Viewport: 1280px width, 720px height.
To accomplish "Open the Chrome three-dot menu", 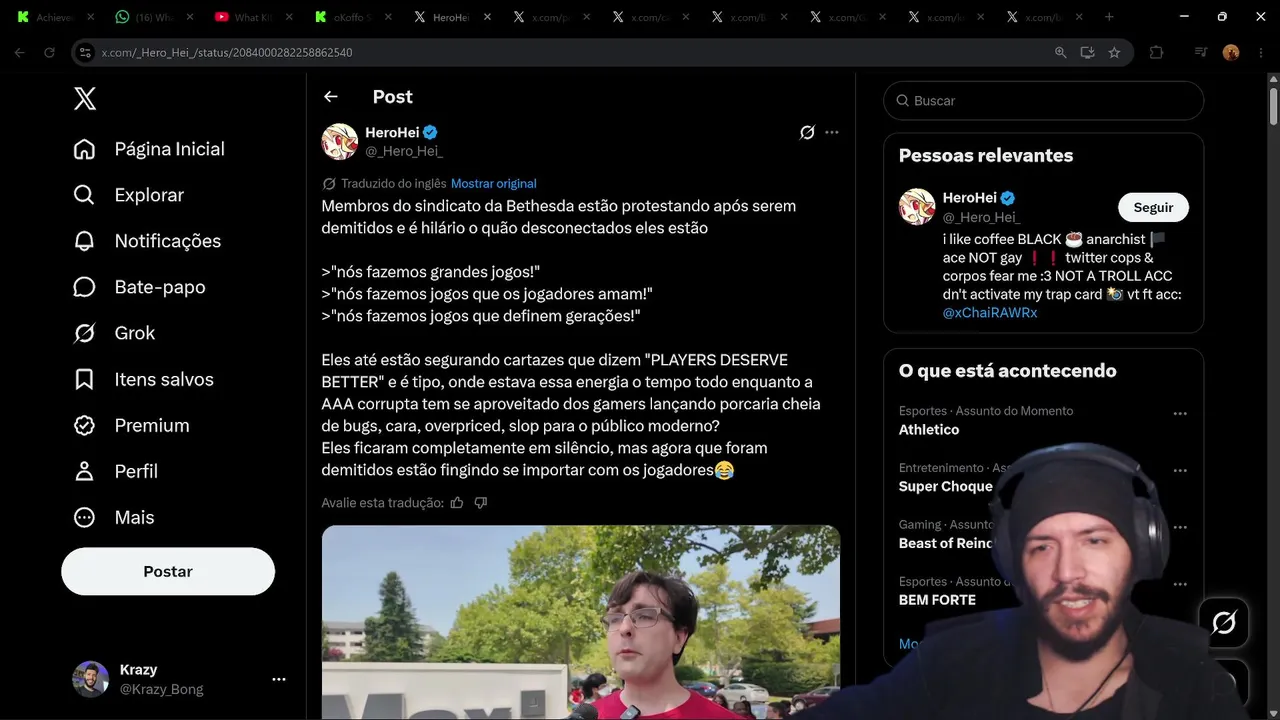I will click(x=1259, y=52).
